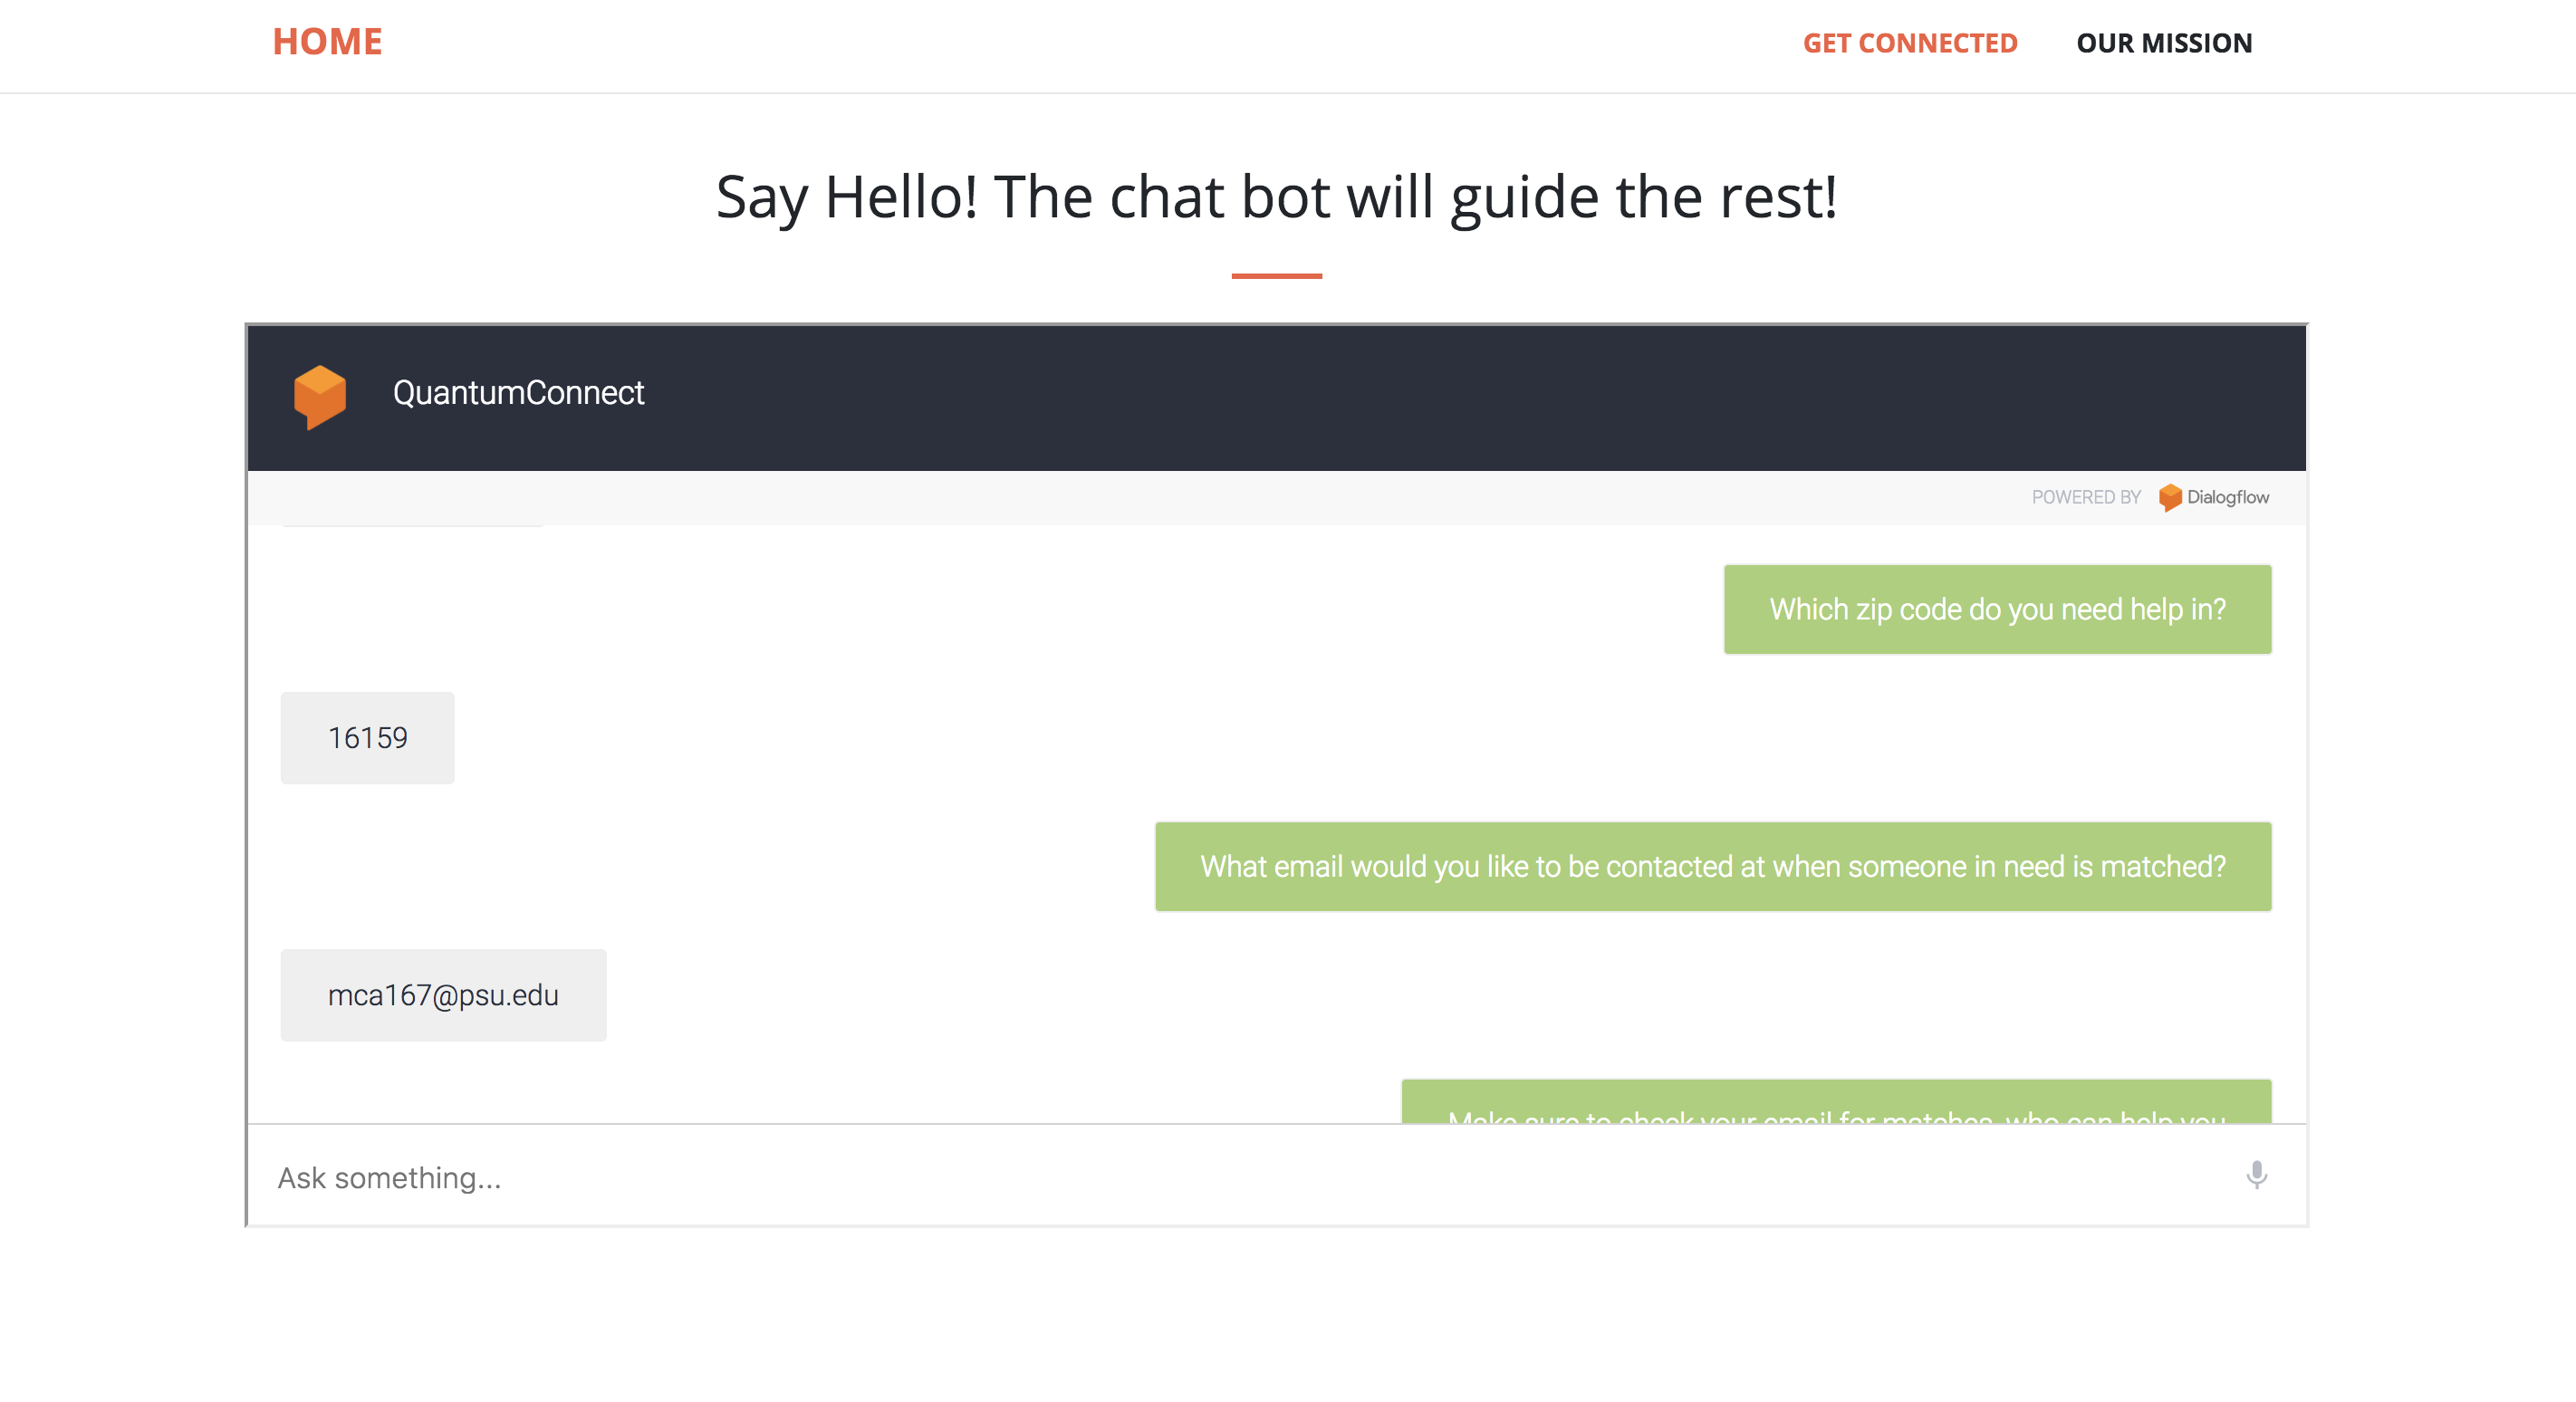Screen dimensions: 2576x1402
Task: Click the orange QuantumConnect cube logo
Action: (x=320, y=396)
